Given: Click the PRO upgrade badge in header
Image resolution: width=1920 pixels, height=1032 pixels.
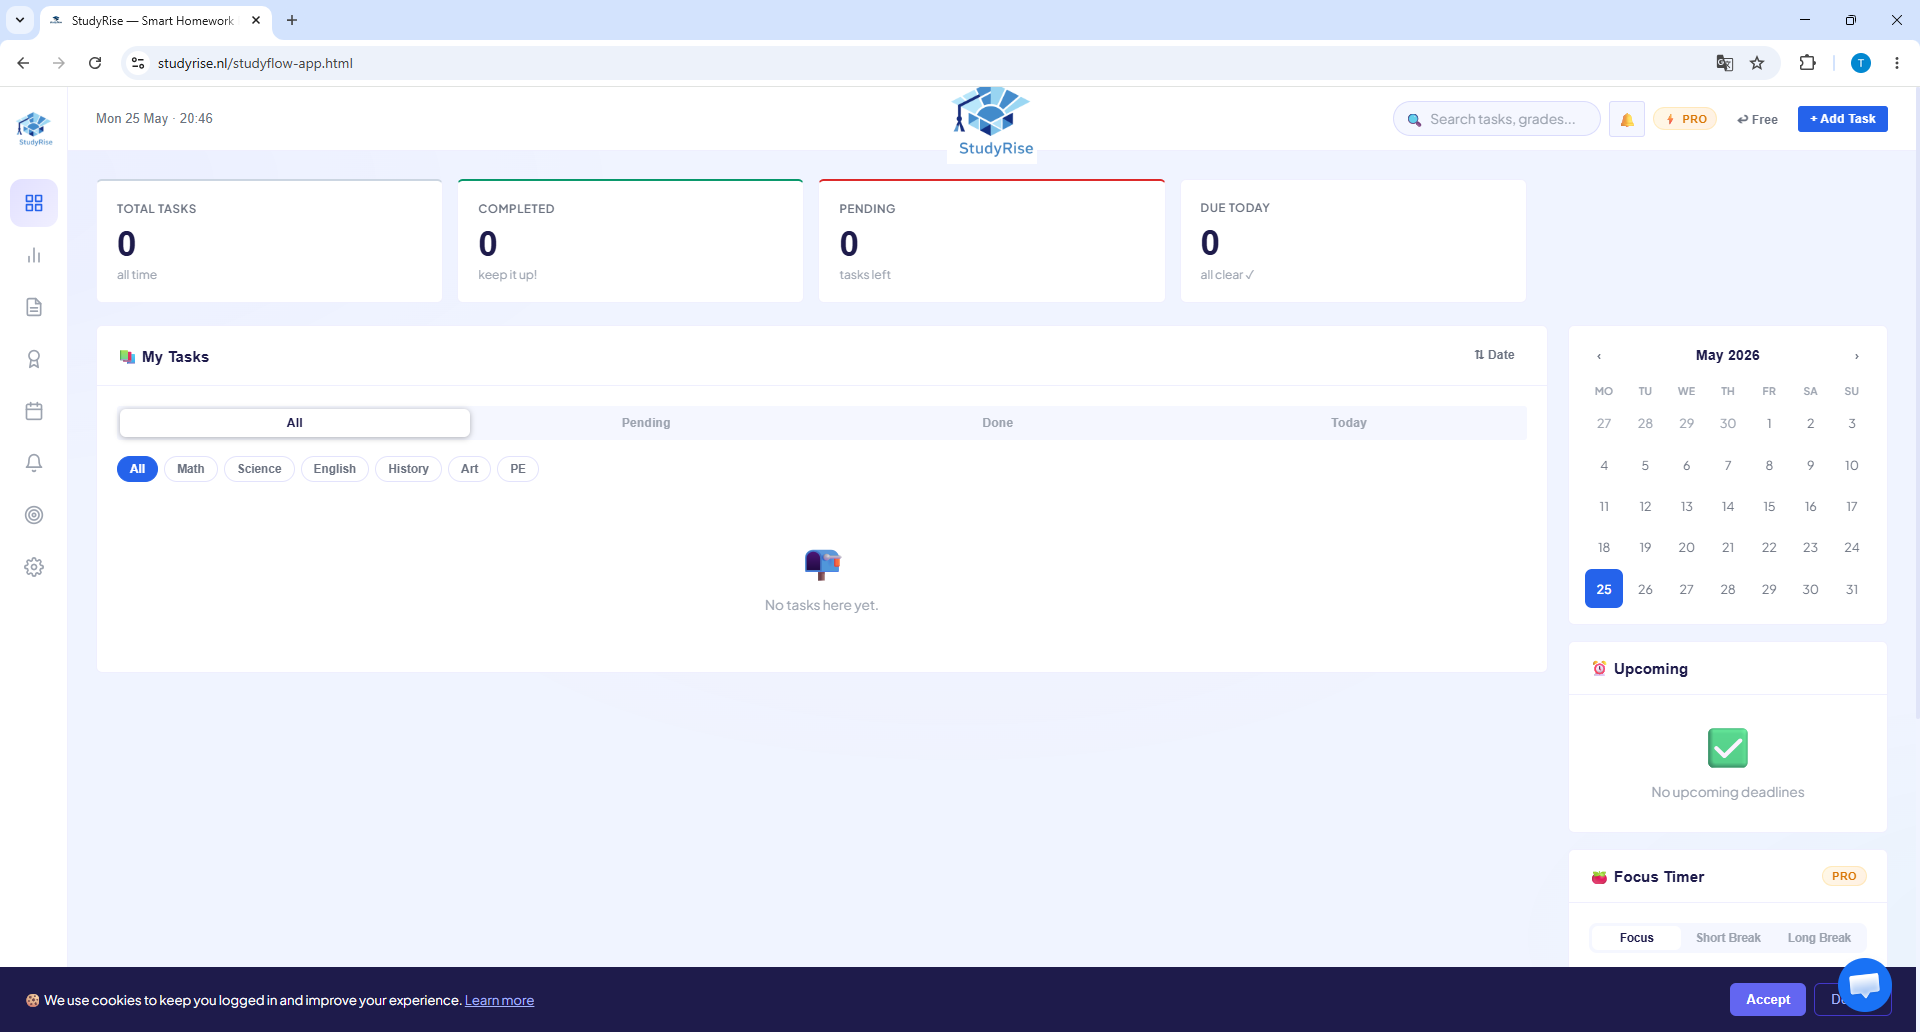Looking at the screenshot, I should (x=1686, y=119).
